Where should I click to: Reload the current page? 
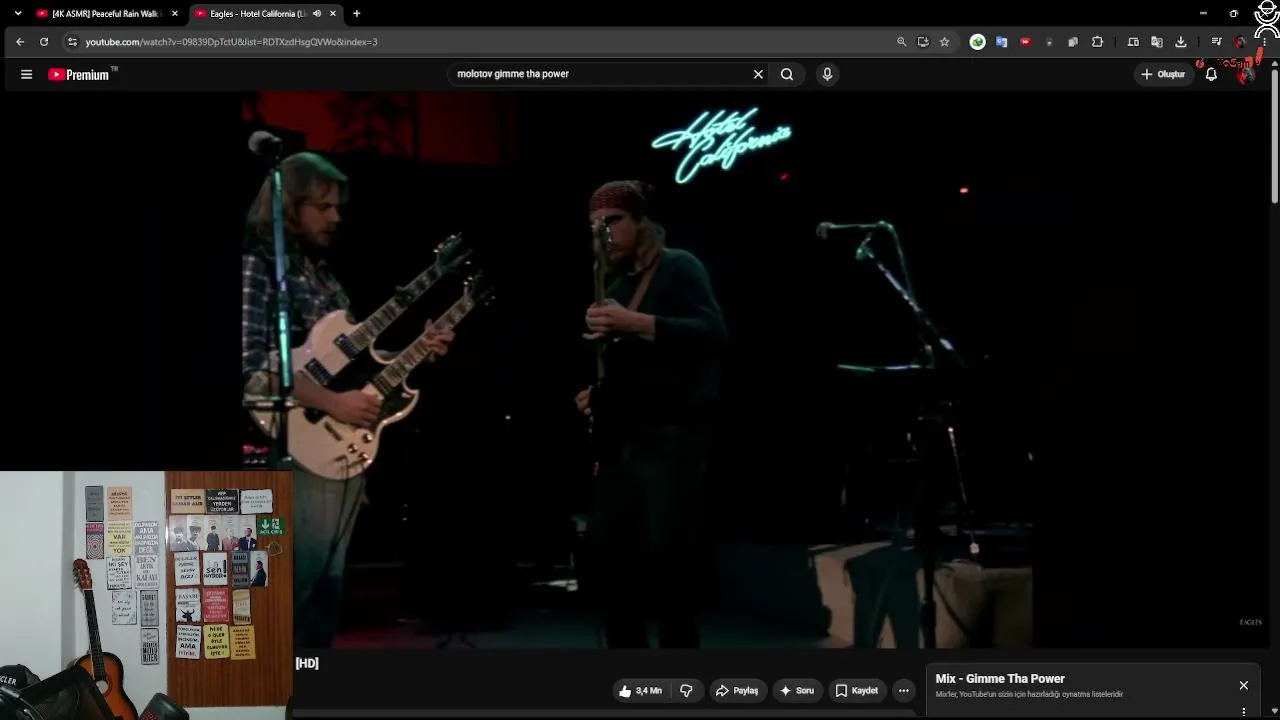click(x=44, y=42)
